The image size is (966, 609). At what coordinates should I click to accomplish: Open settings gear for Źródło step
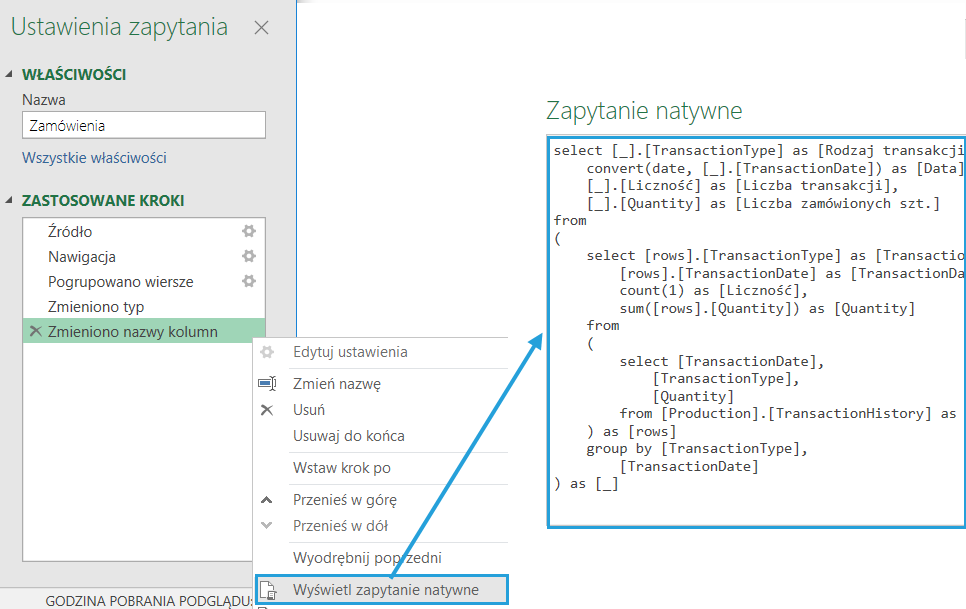click(249, 231)
